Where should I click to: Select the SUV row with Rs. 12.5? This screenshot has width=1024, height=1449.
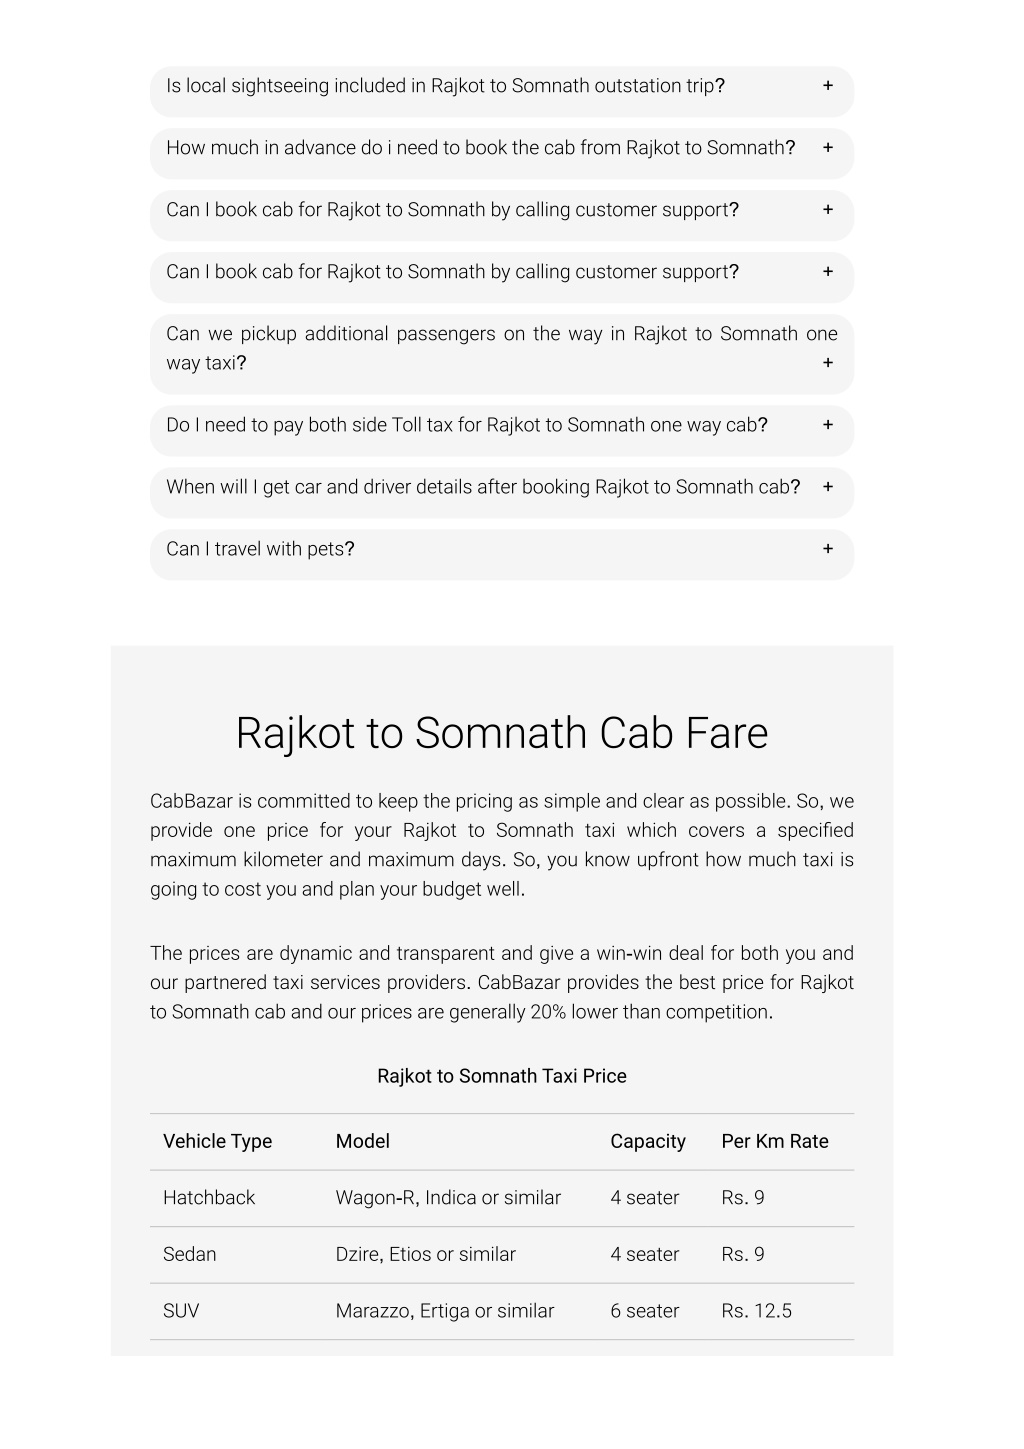(502, 1311)
